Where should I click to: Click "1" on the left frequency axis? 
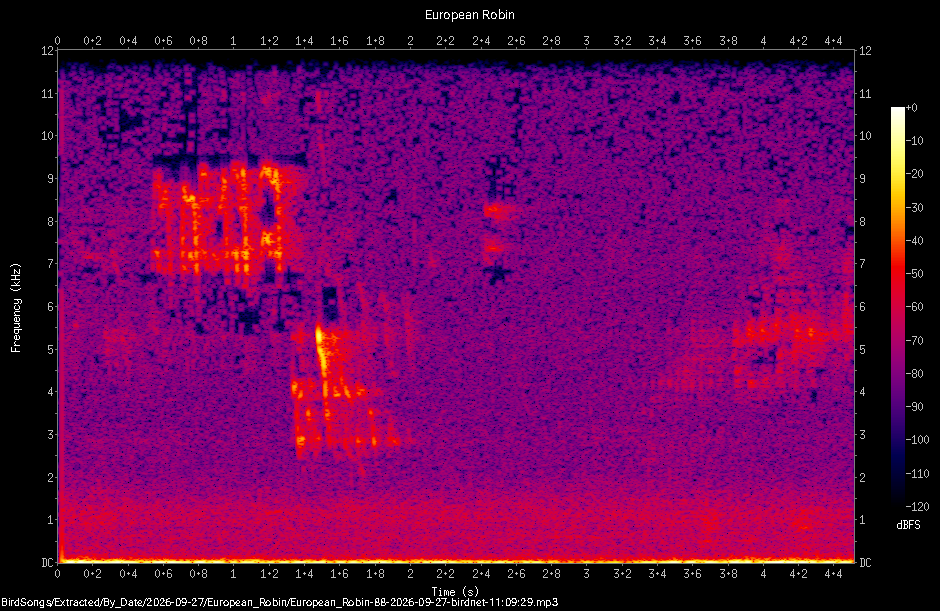pyautogui.click(x=51, y=520)
